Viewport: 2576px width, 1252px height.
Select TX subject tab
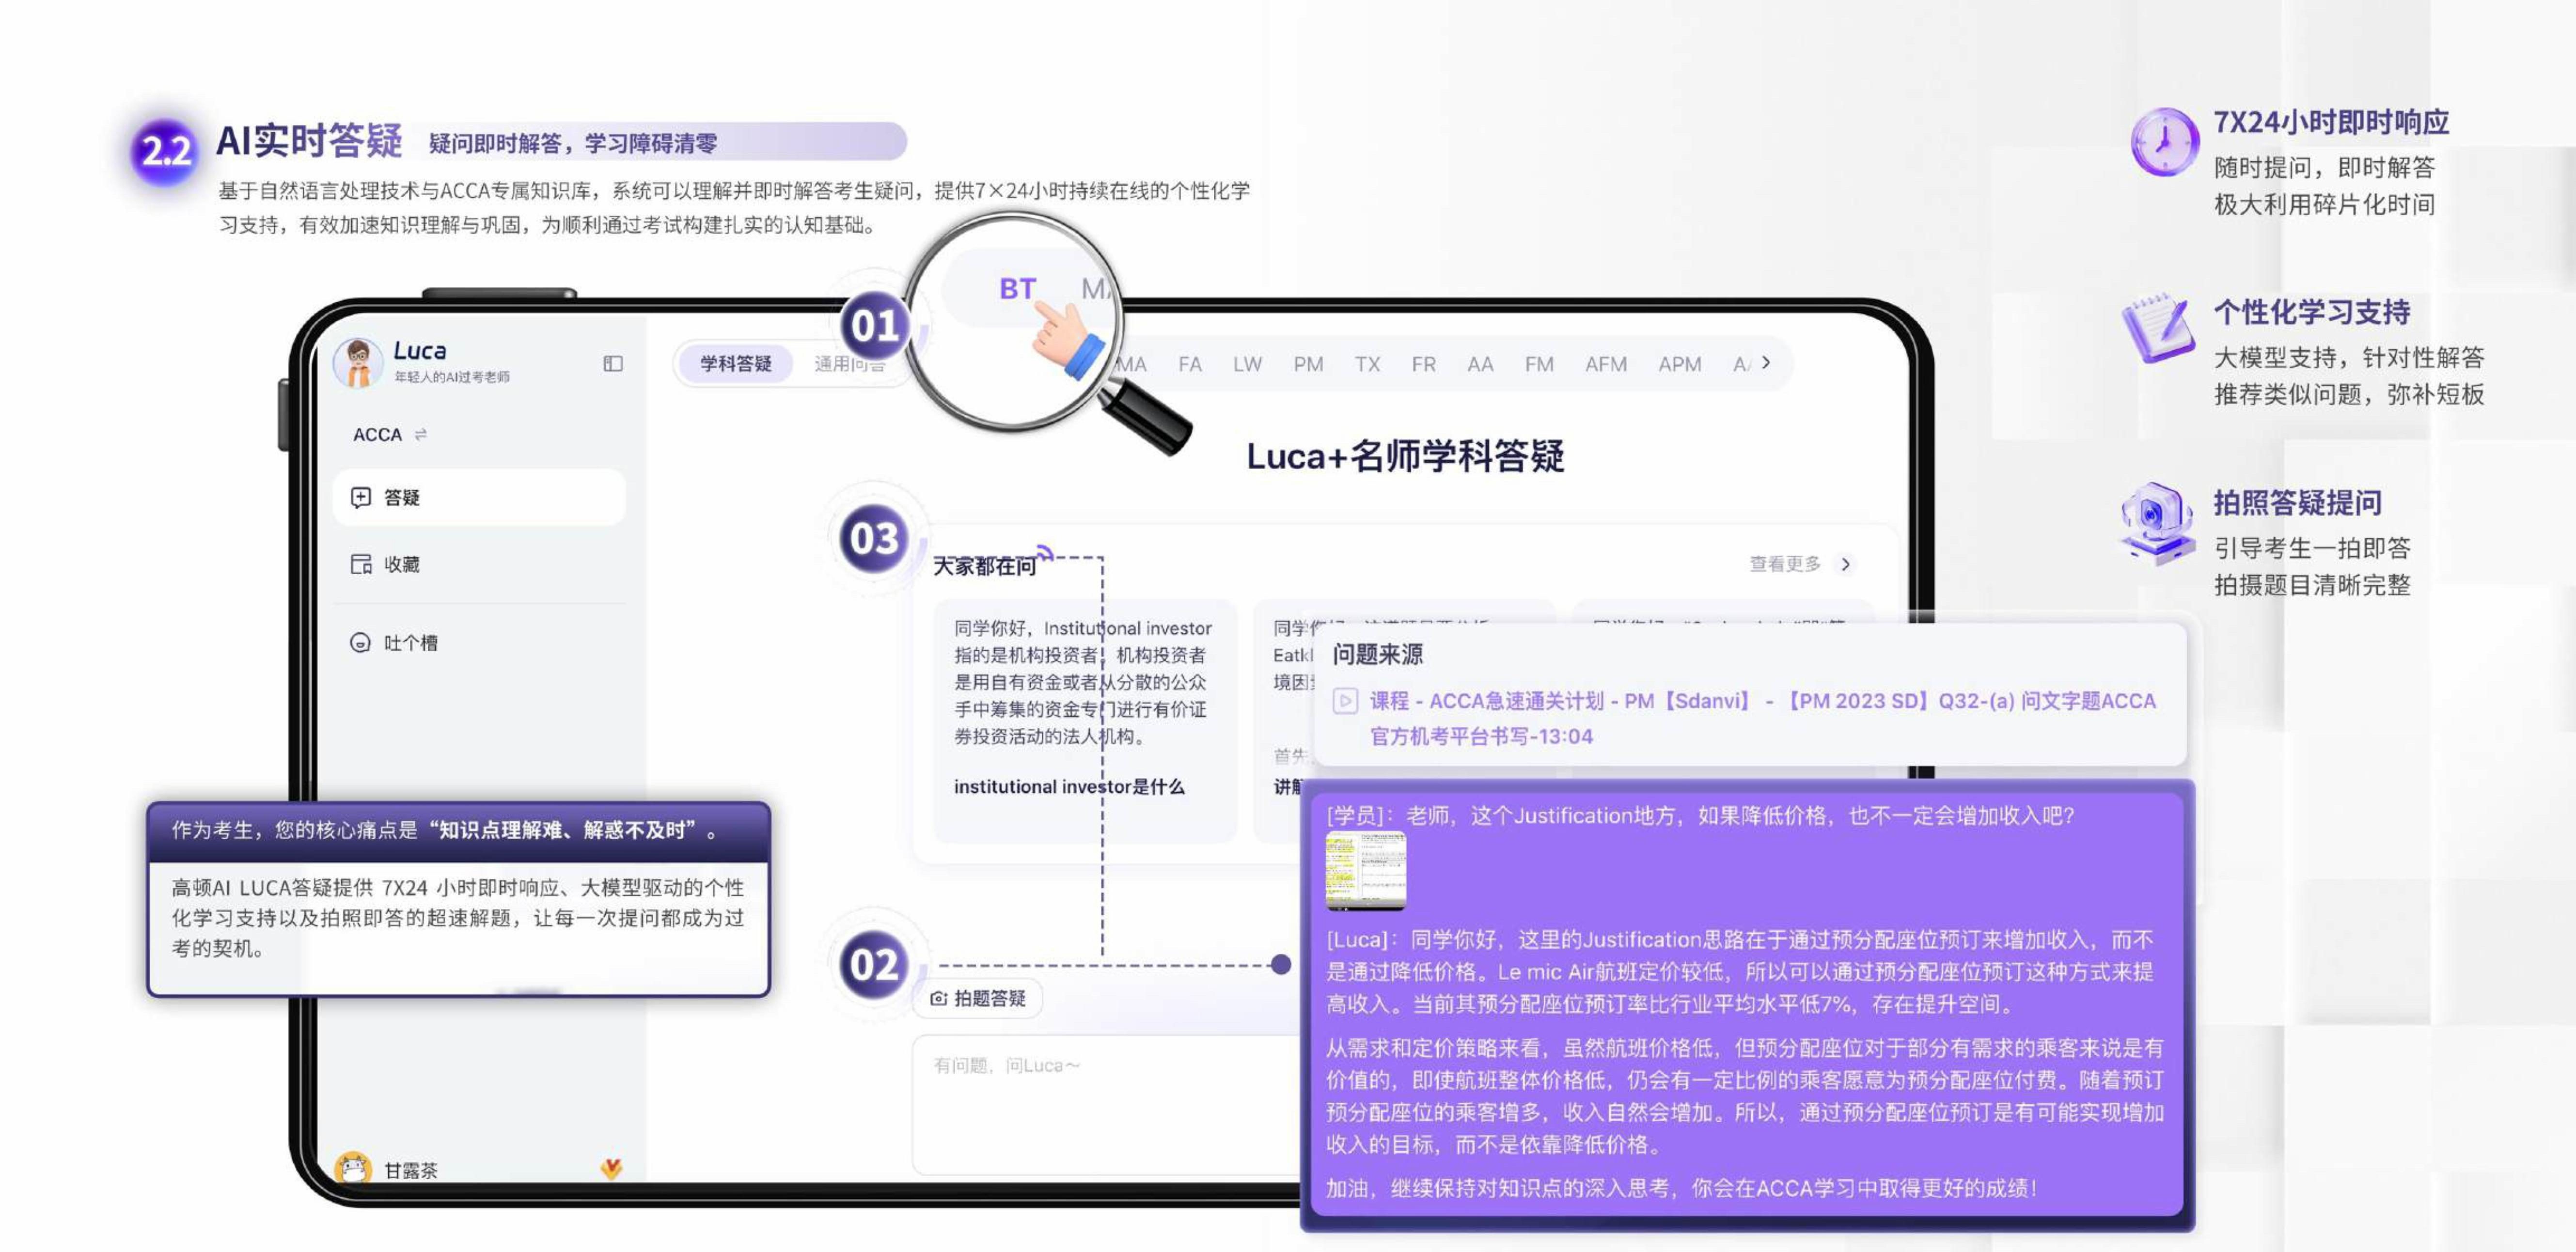click(x=1367, y=364)
